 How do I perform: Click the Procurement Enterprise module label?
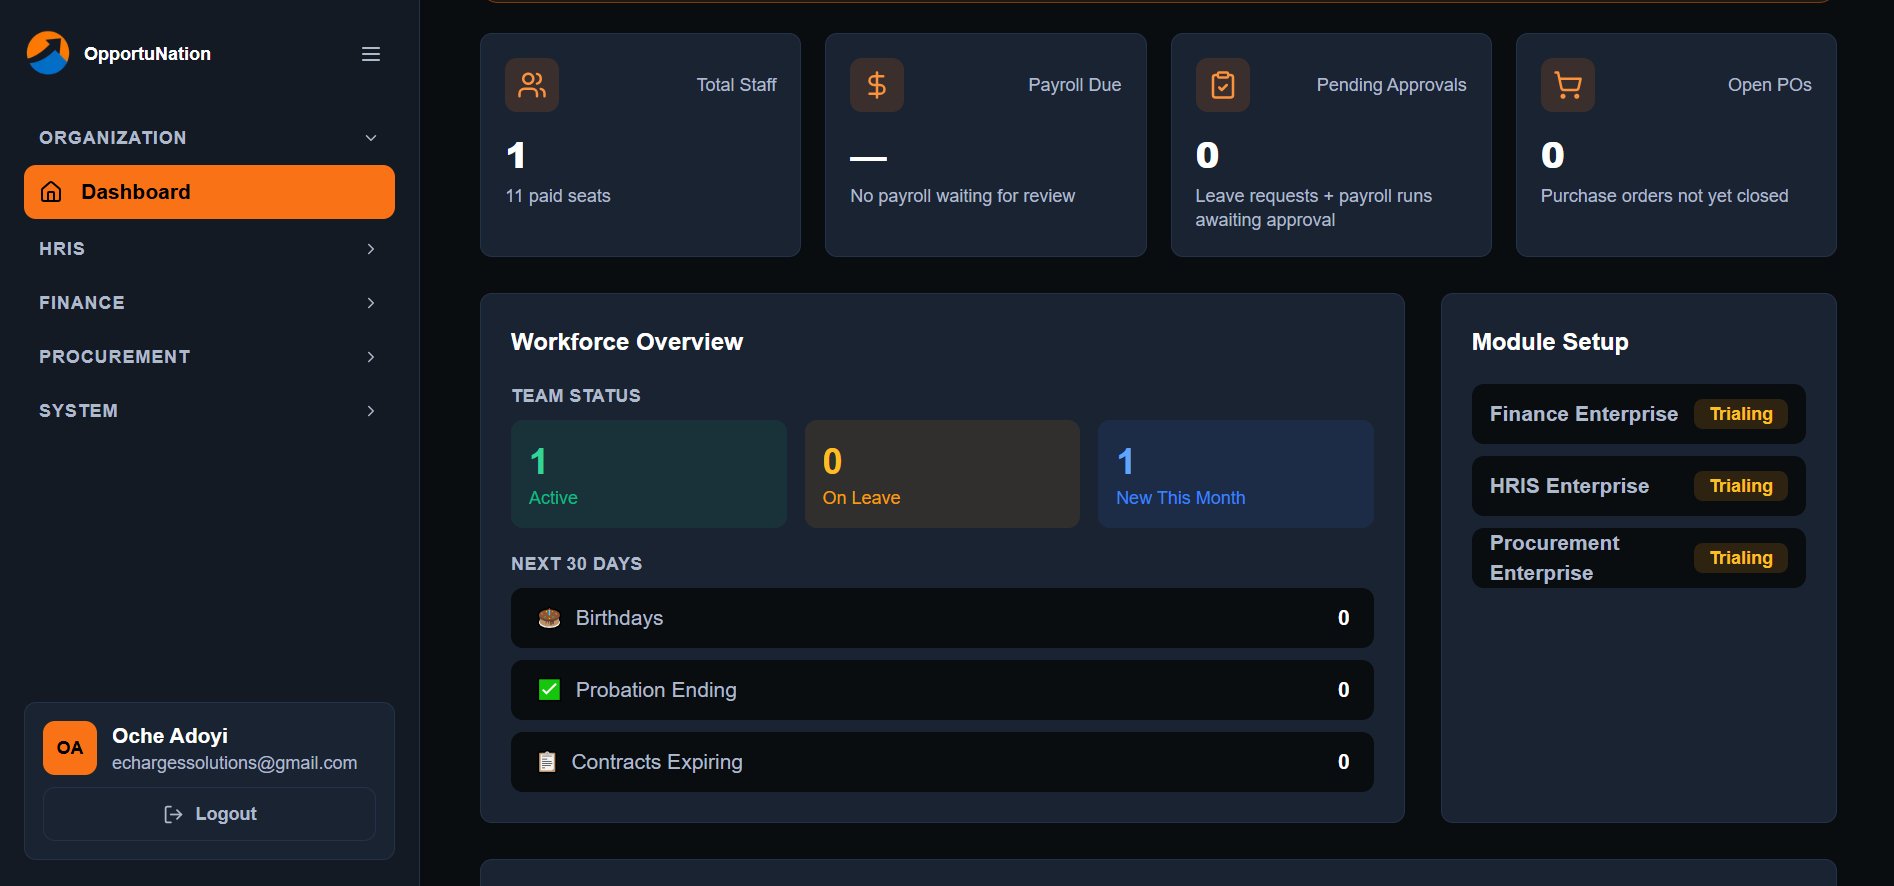coord(1554,558)
